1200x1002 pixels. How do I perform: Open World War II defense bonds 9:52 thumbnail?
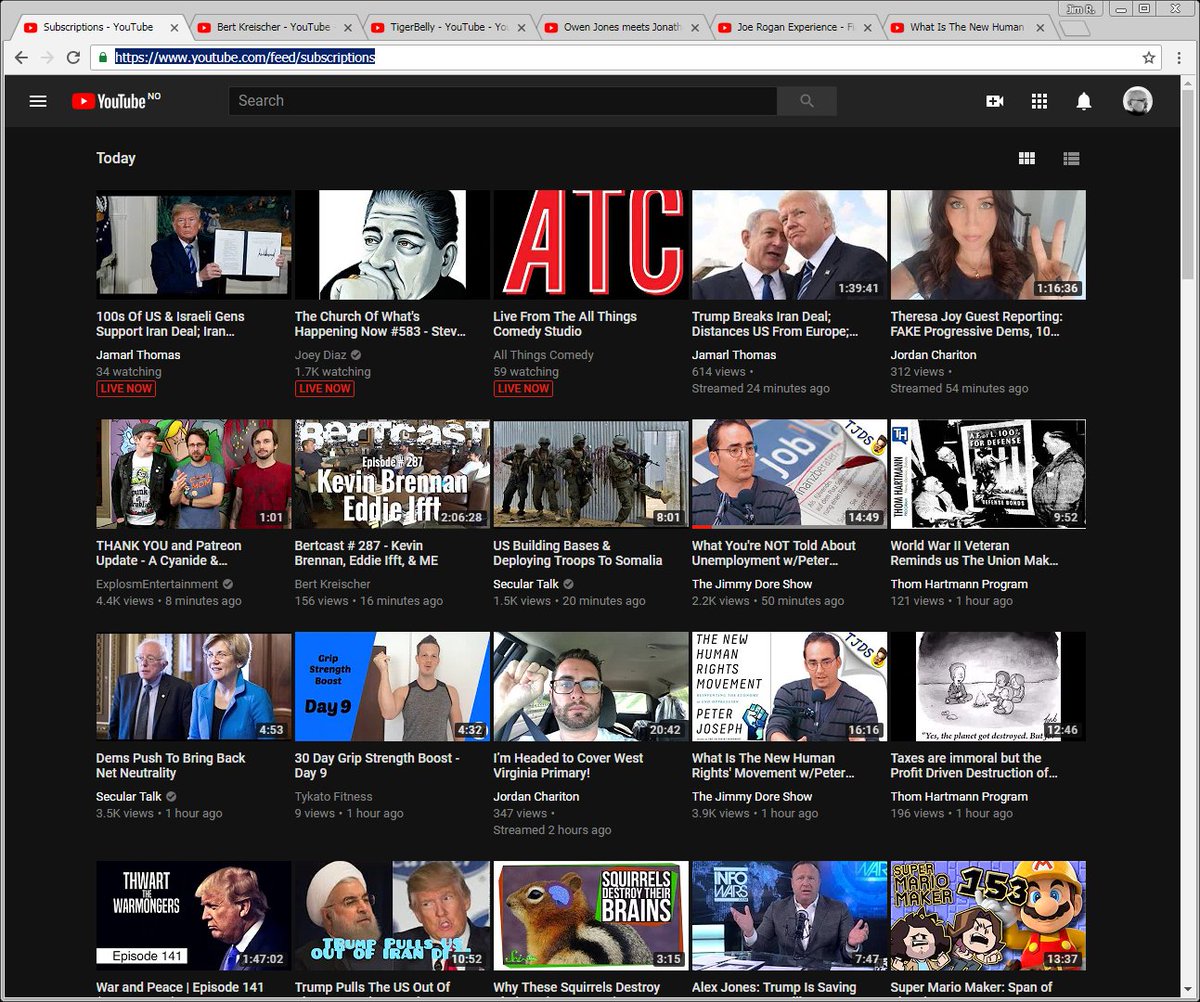tap(988, 474)
